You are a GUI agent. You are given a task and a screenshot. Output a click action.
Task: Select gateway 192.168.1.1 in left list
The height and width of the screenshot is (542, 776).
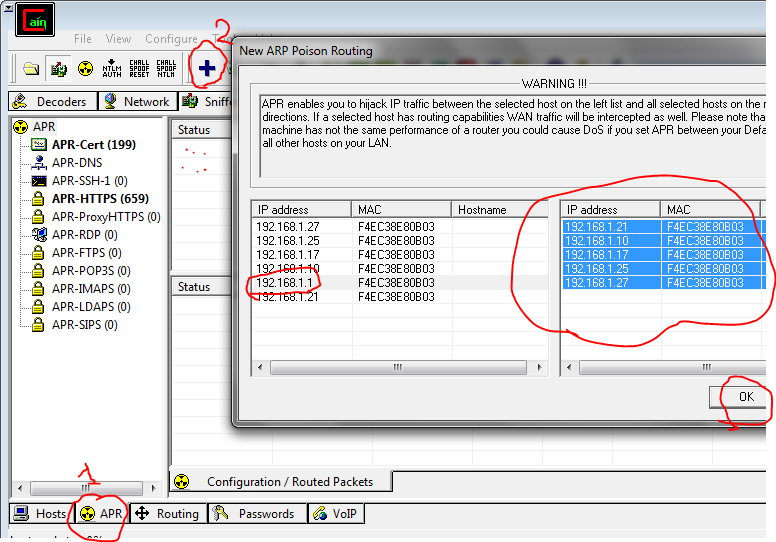tap(399, 283)
